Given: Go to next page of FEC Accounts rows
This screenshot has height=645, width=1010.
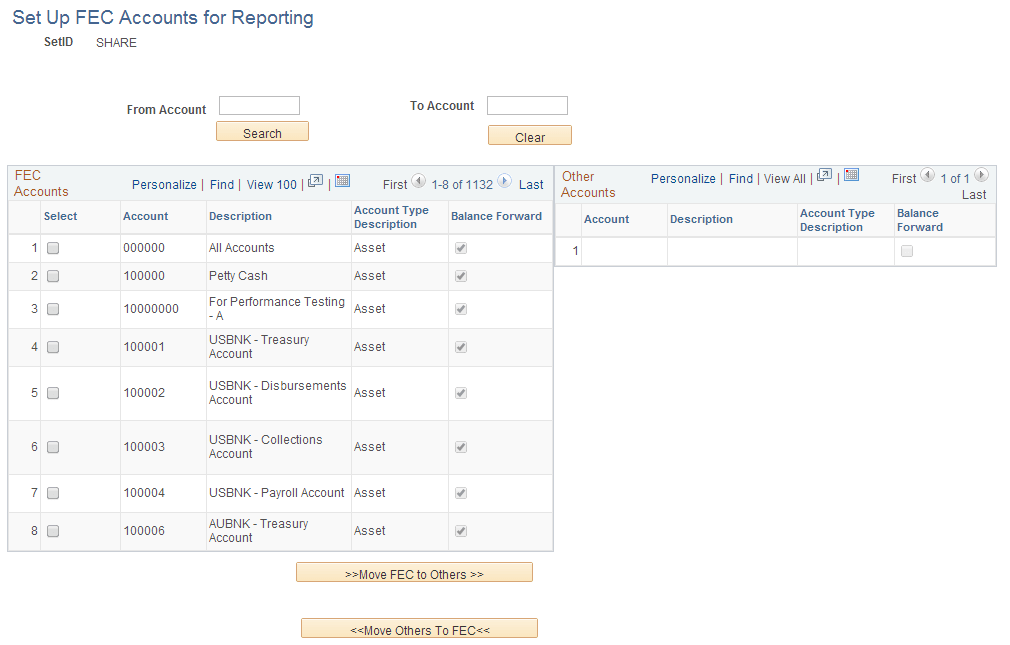Looking at the screenshot, I should click(x=506, y=184).
